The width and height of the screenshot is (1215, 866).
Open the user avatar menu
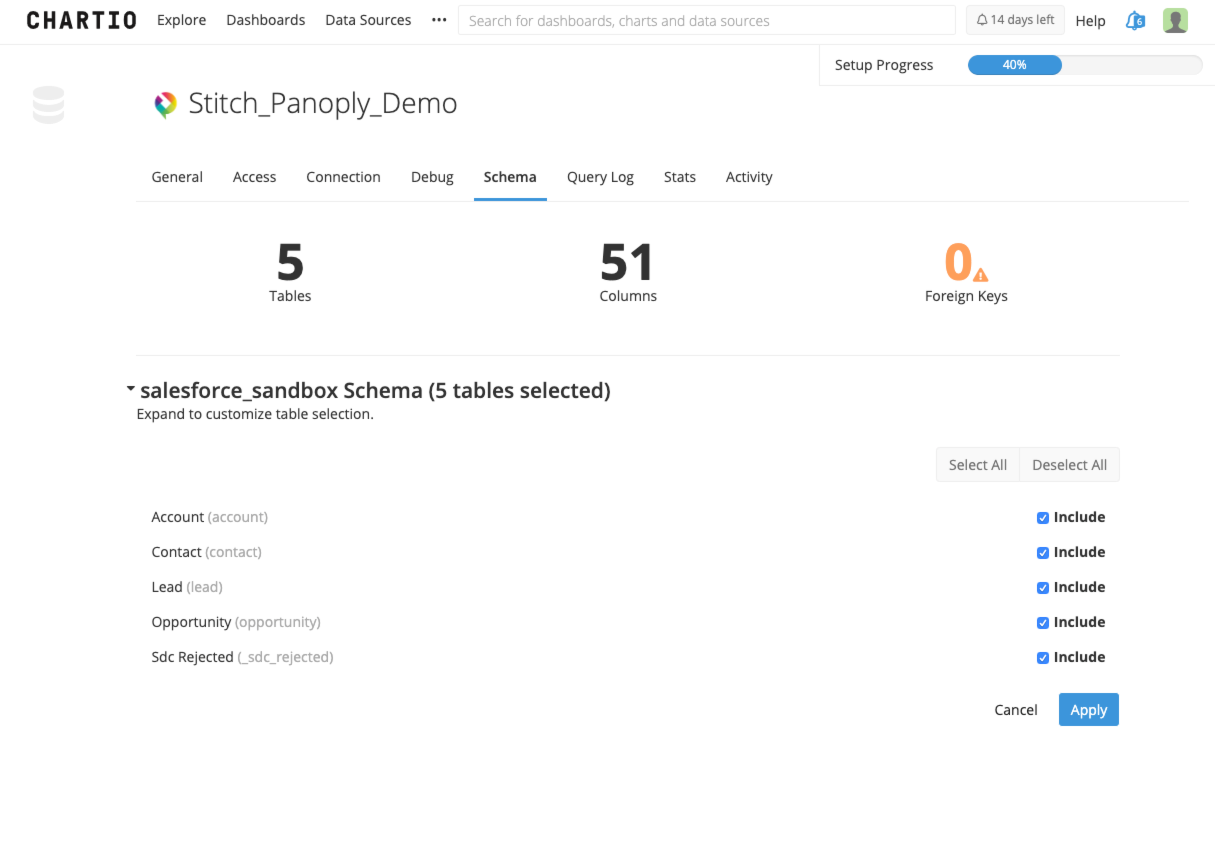pyautogui.click(x=1175, y=20)
